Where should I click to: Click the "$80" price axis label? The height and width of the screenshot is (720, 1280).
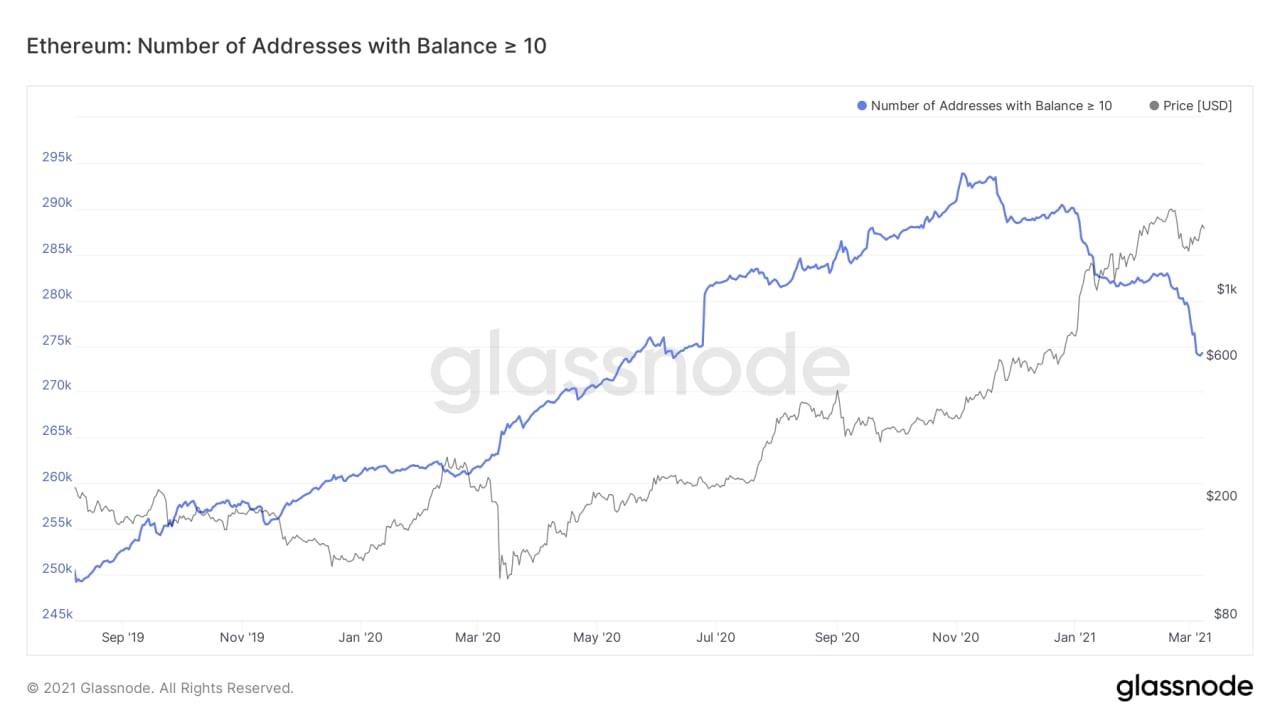(1224, 614)
